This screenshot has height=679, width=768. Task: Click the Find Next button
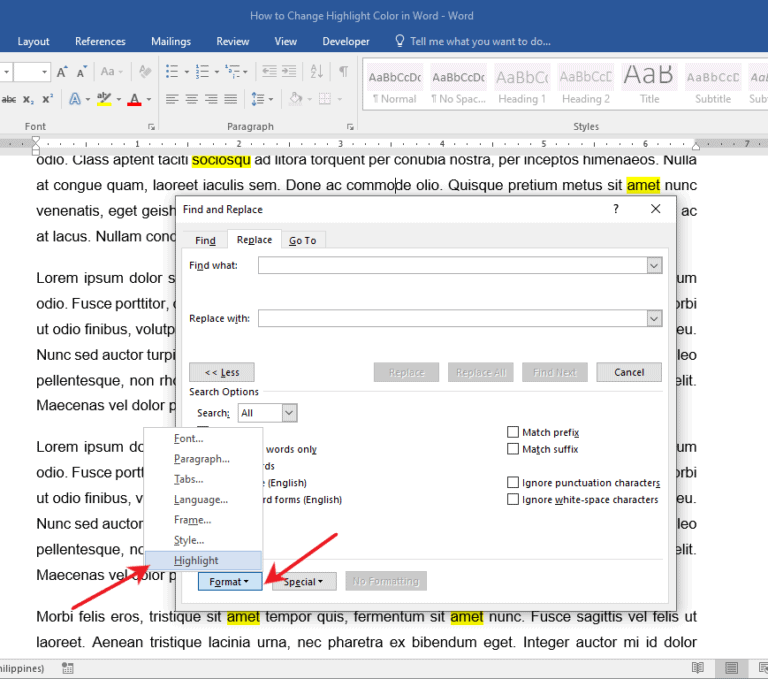pyautogui.click(x=554, y=372)
